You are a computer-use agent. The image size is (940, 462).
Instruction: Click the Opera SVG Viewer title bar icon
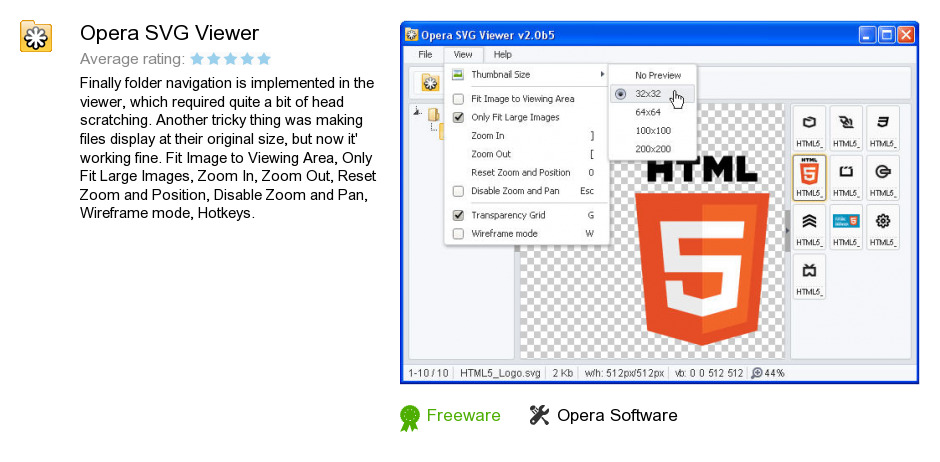point(411,35)
